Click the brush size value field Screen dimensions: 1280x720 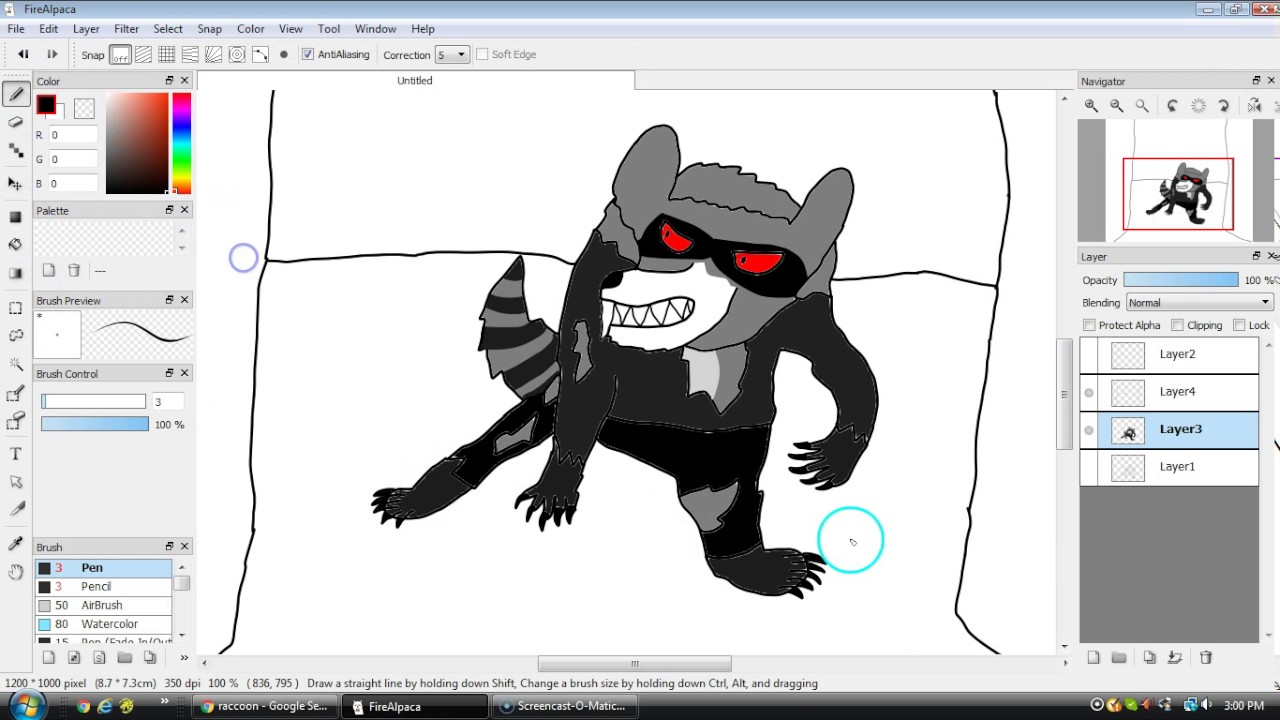[167, 402]
